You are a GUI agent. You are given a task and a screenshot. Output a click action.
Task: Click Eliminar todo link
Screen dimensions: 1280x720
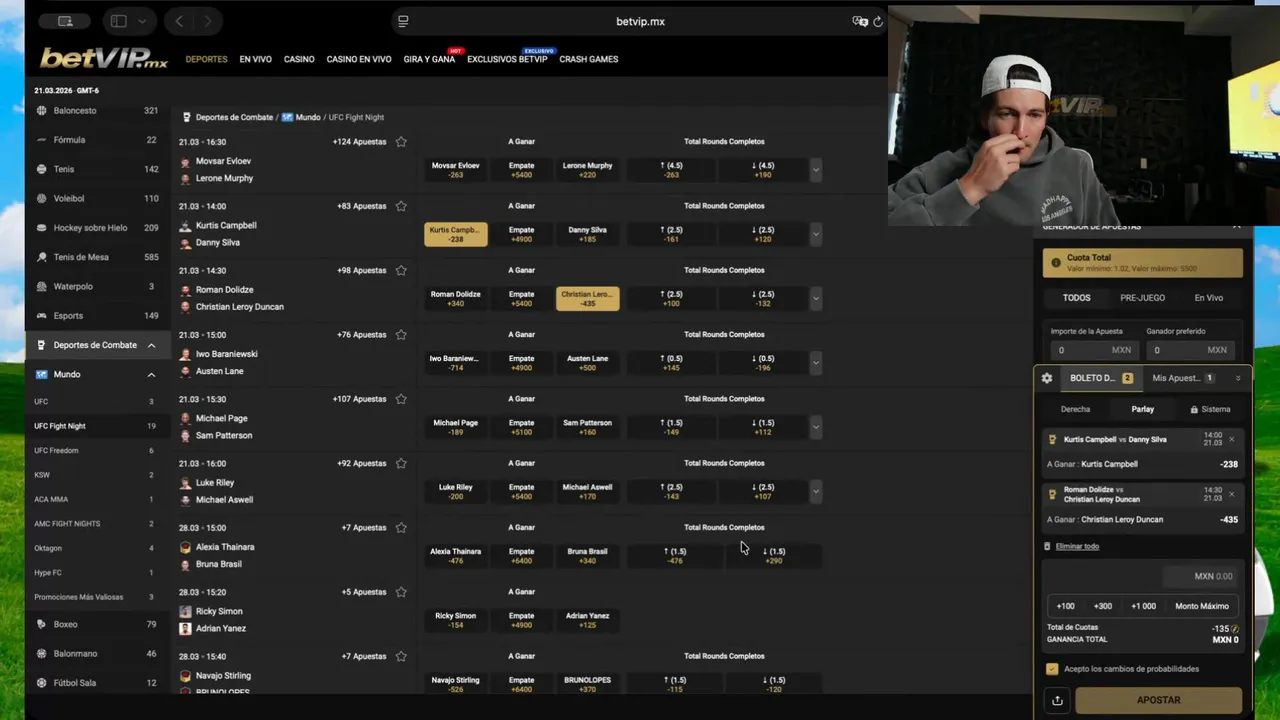[1077, 546]
